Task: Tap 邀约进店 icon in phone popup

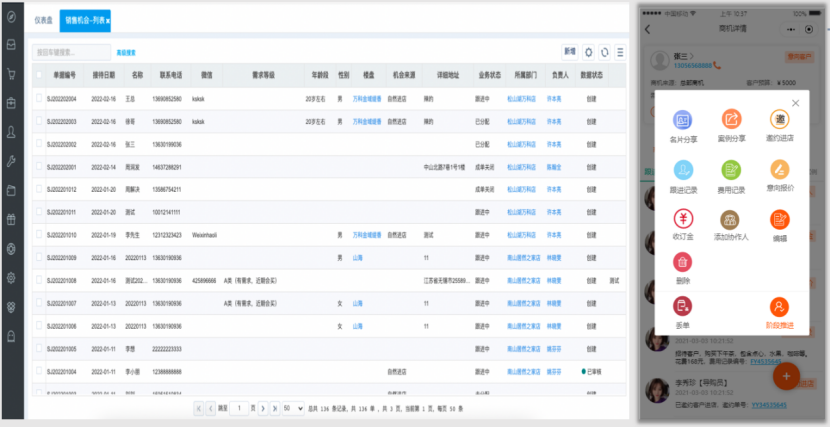Action: click(x=780, y=119)
